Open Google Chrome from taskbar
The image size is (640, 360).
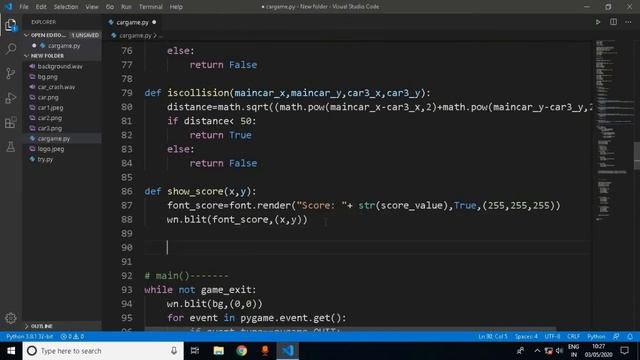[242, 351]
